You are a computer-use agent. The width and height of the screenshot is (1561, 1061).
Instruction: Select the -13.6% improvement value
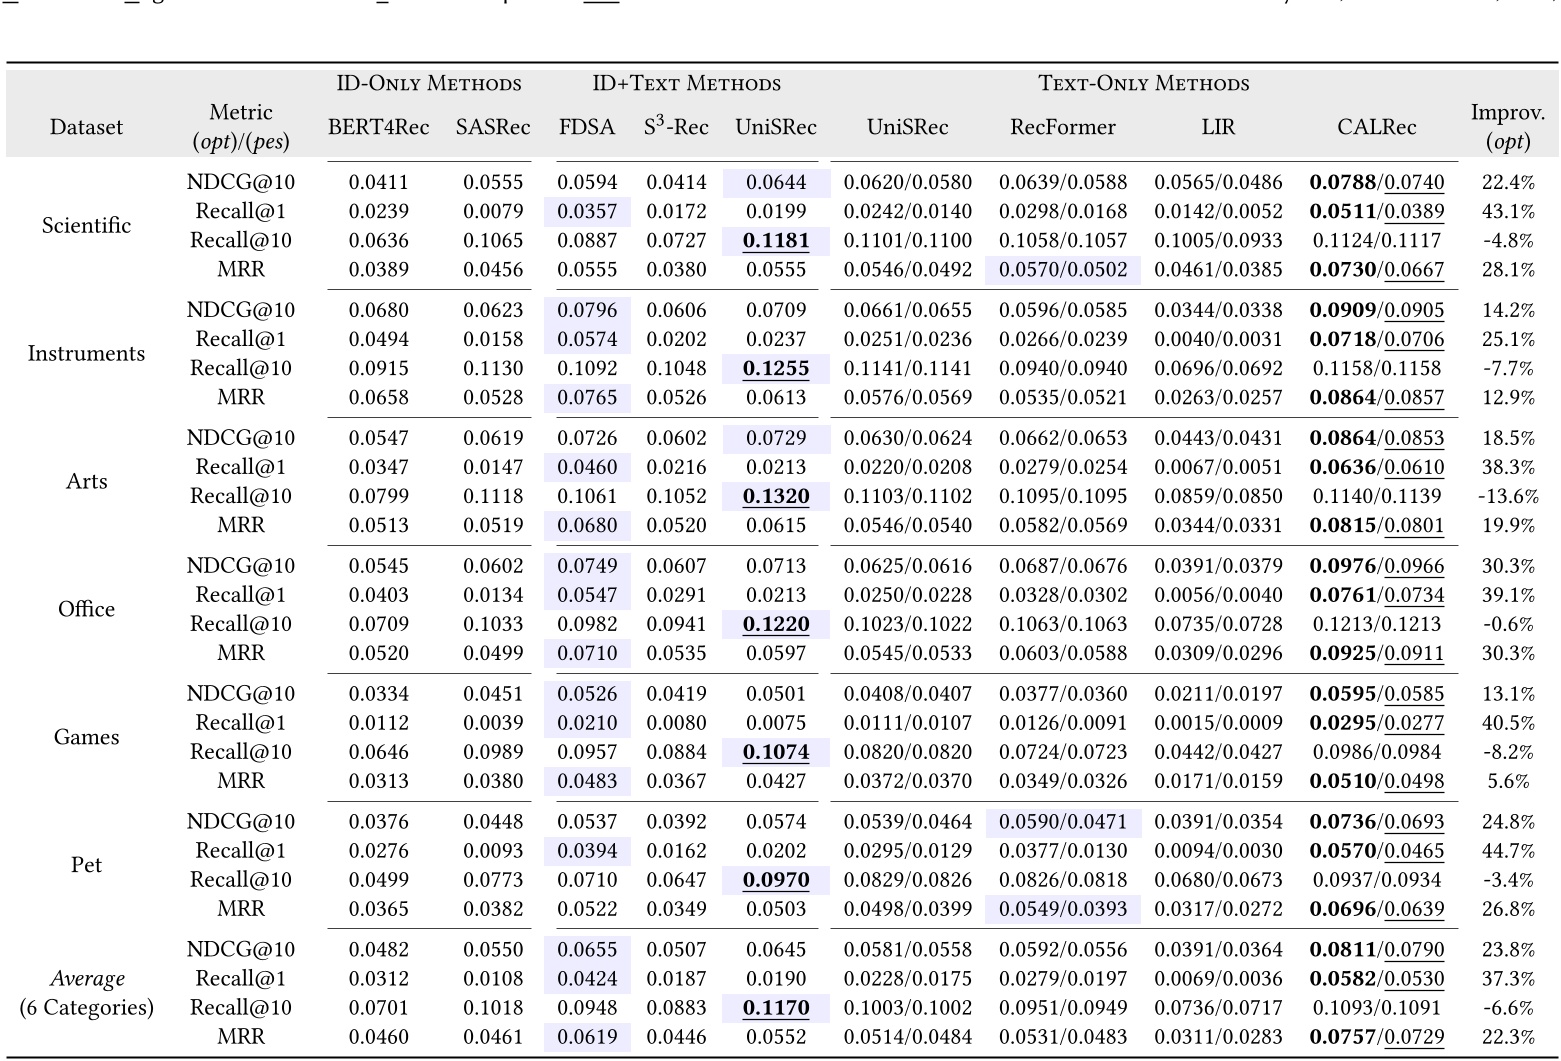(1508, 497)
